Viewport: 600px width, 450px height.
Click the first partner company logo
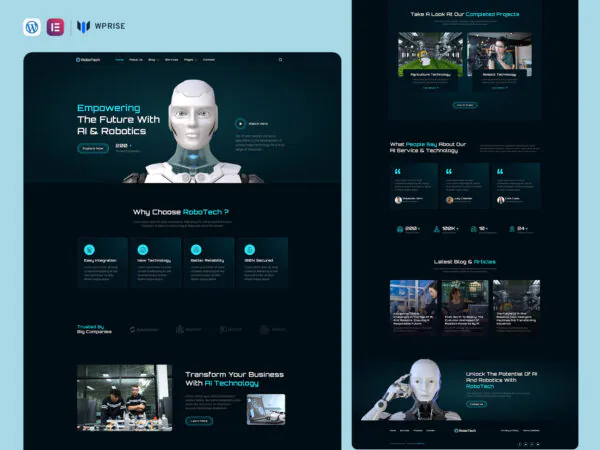[x=144, y=329]
